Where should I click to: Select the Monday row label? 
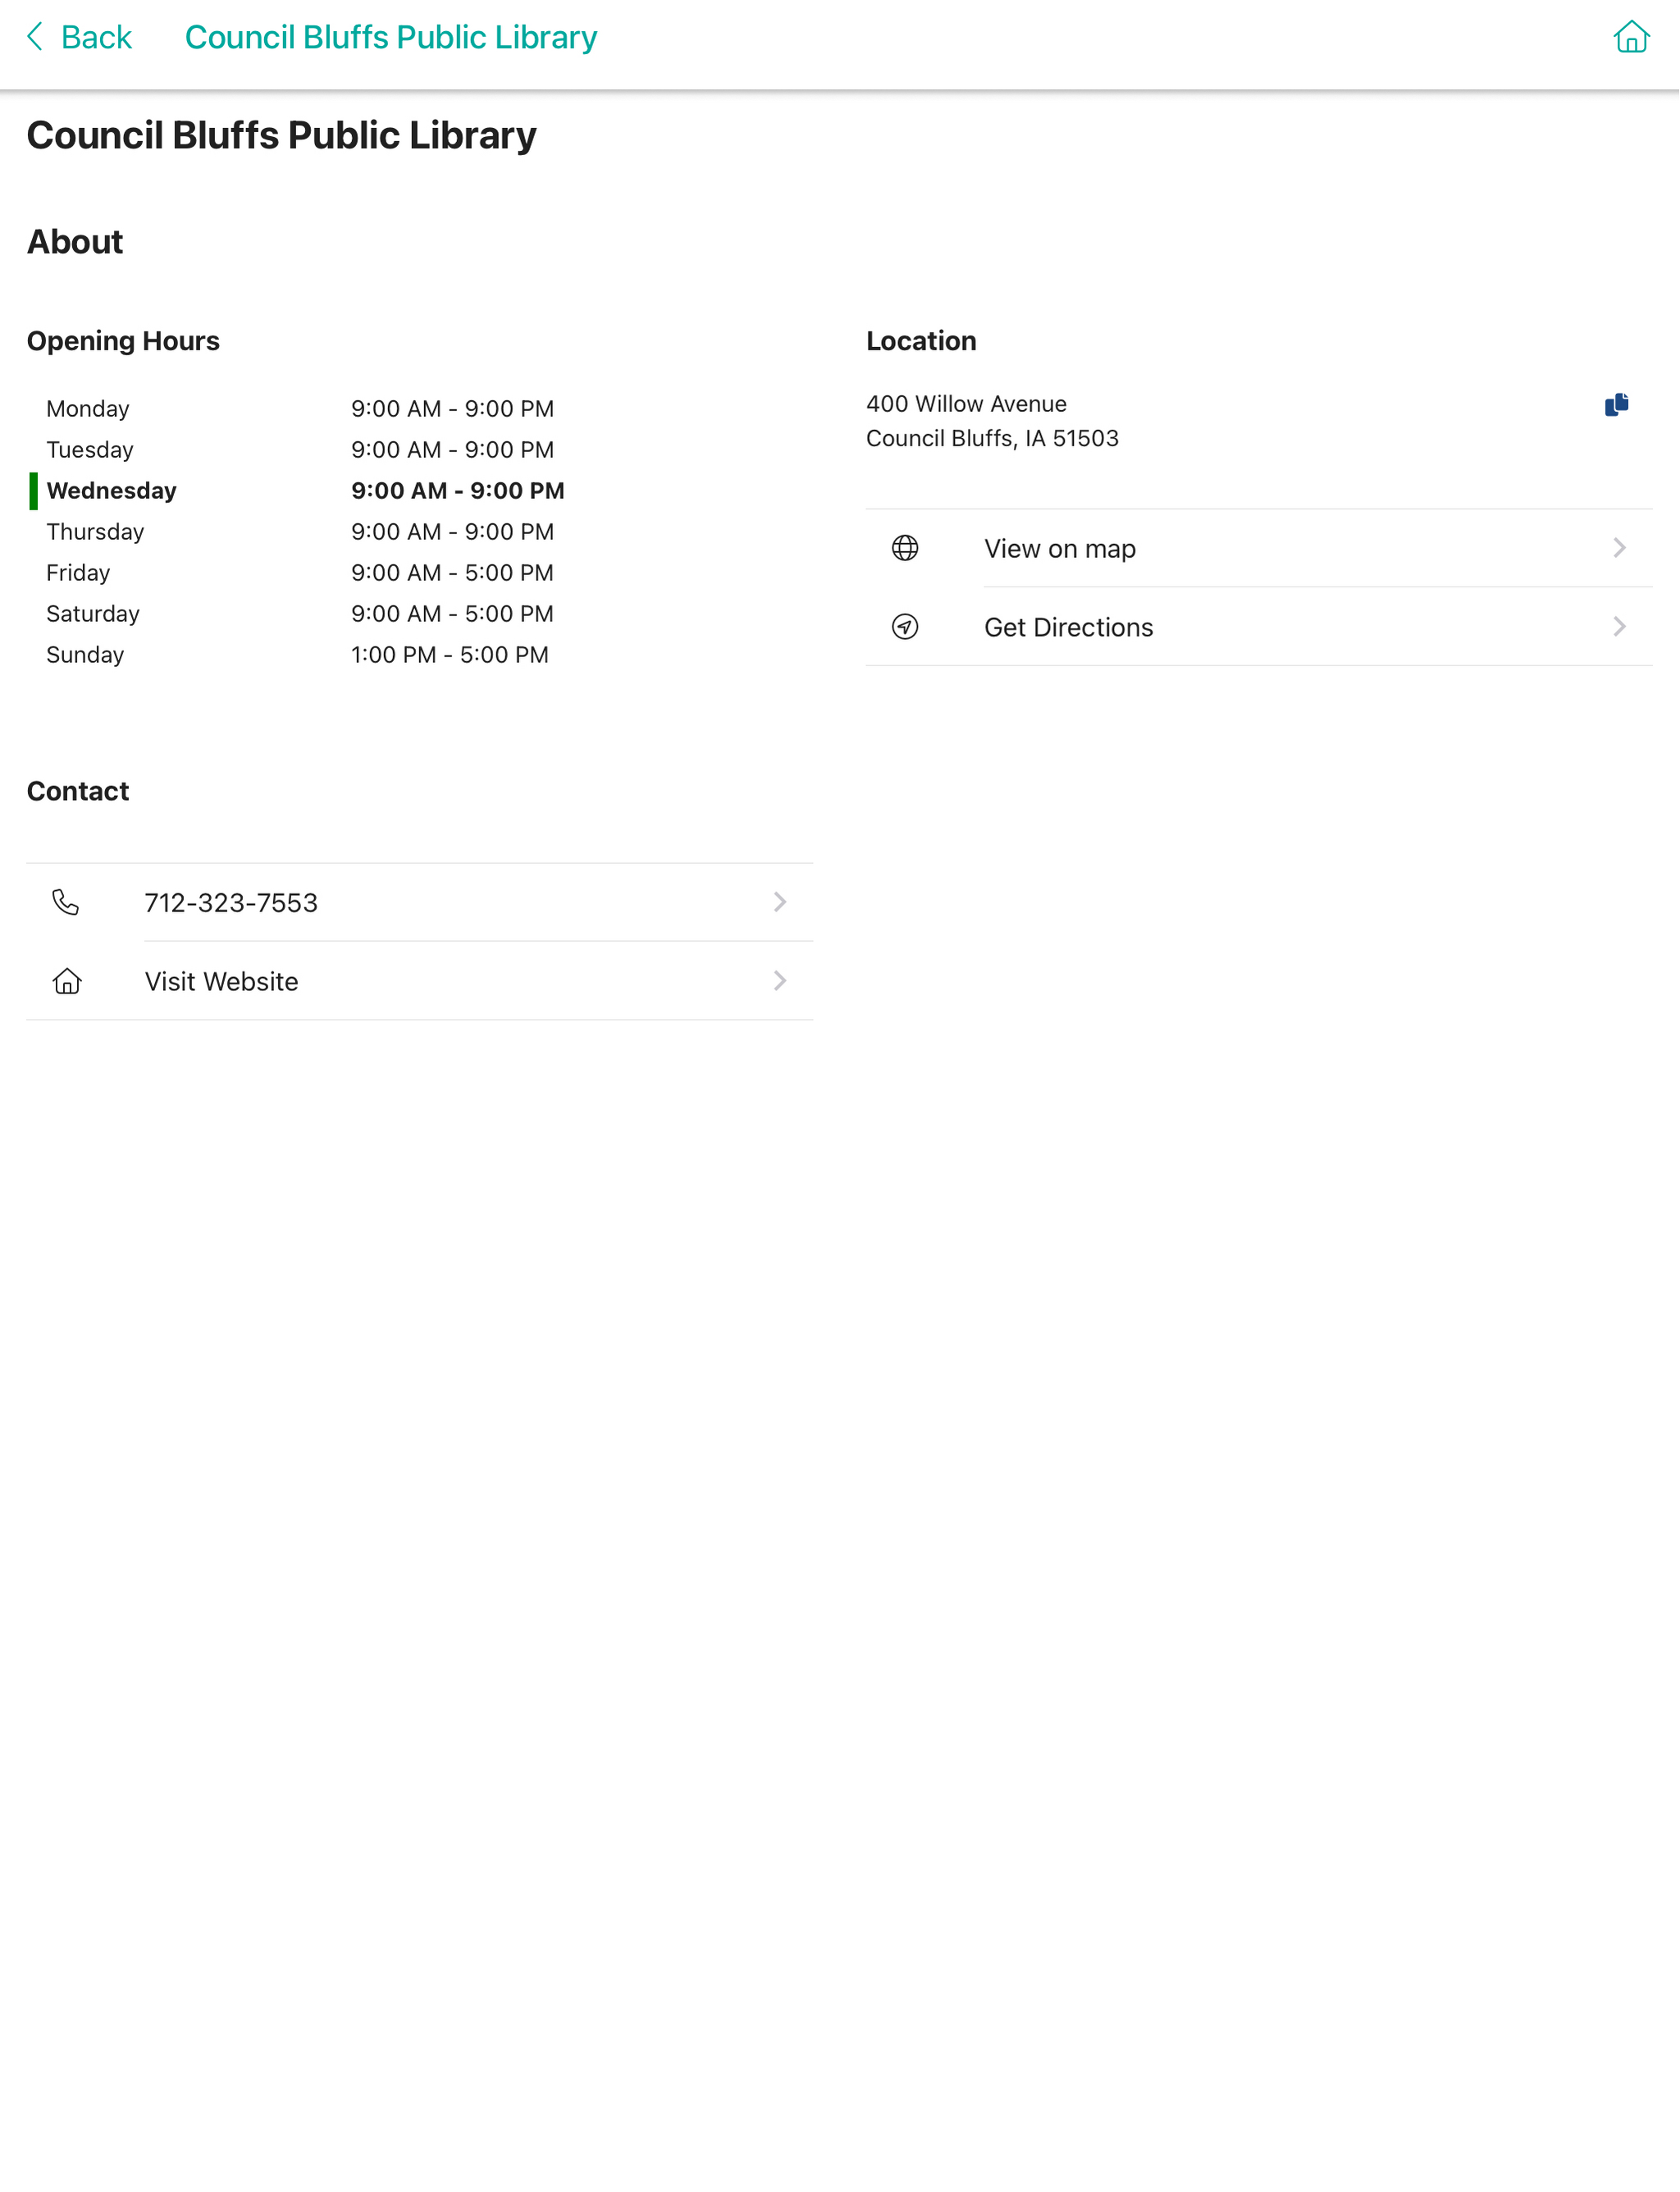coord(88,409)
